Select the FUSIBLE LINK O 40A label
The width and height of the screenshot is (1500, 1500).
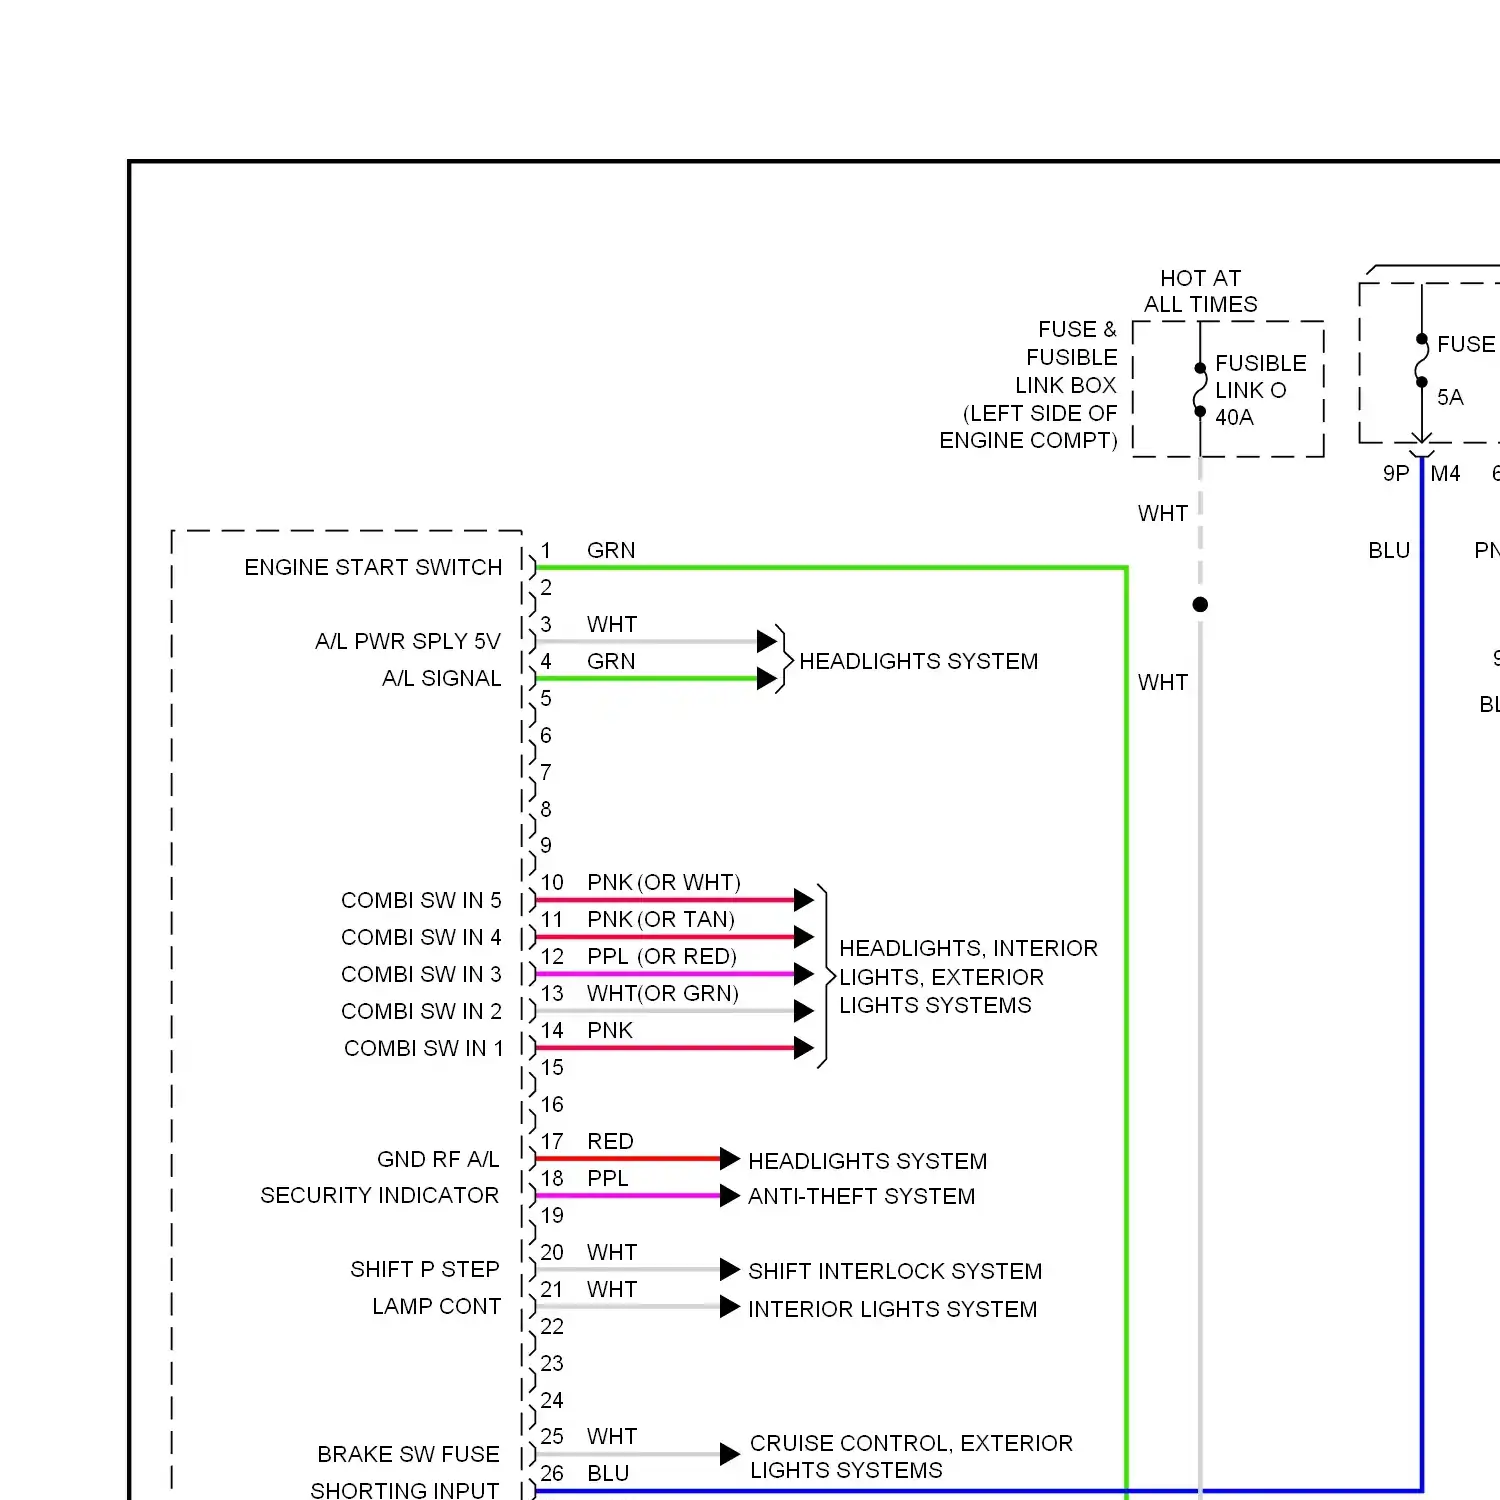[1260, 391]
